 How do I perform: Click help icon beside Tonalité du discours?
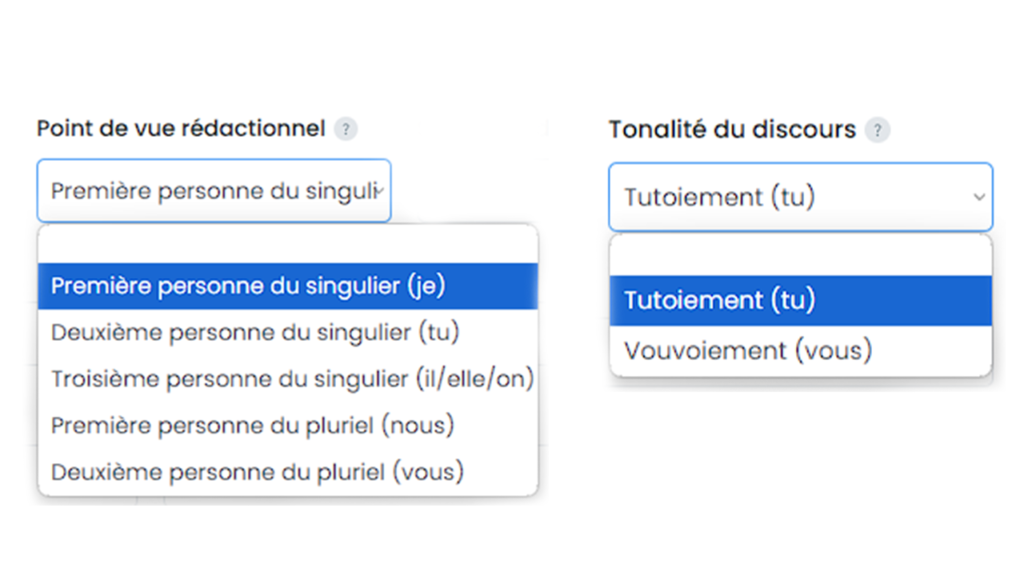[x=877, y=130]
